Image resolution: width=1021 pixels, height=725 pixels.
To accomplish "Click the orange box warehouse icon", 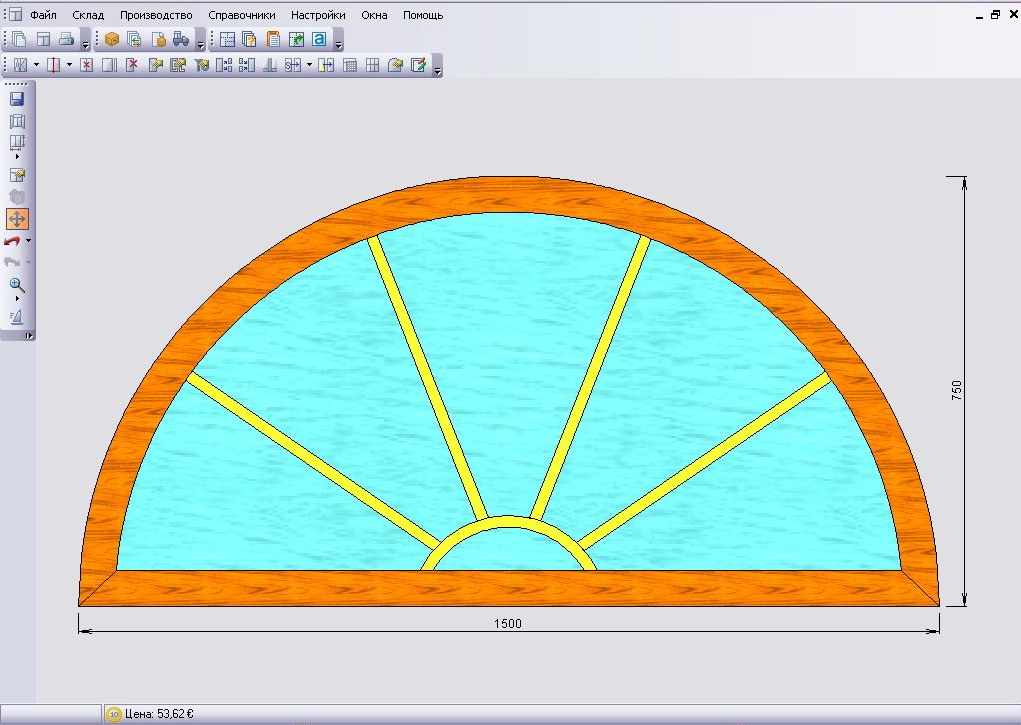I will (112, 40).
